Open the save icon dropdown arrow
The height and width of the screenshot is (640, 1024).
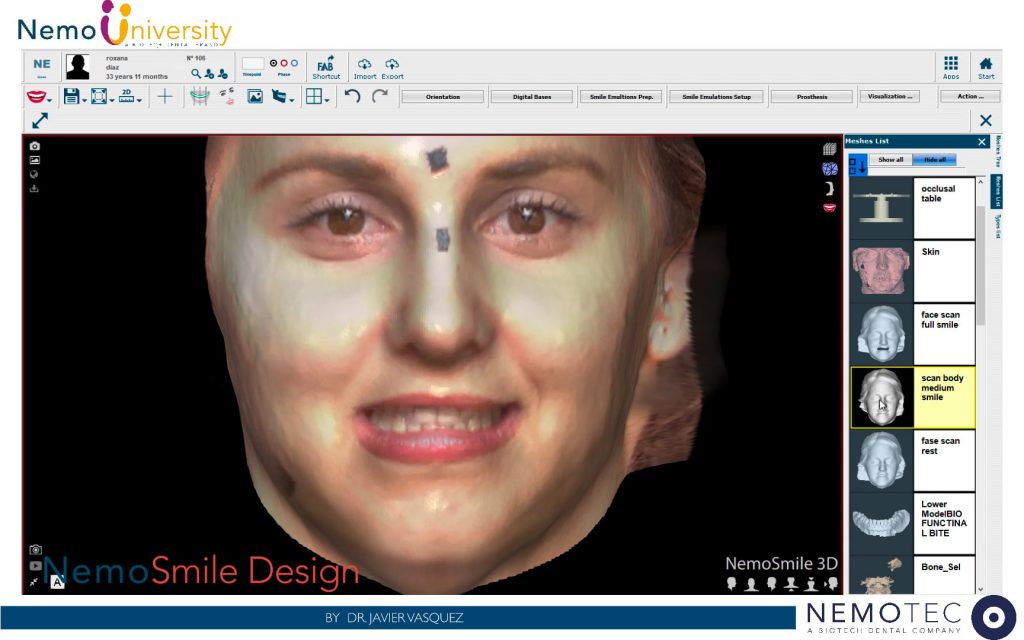pos(84,101)
